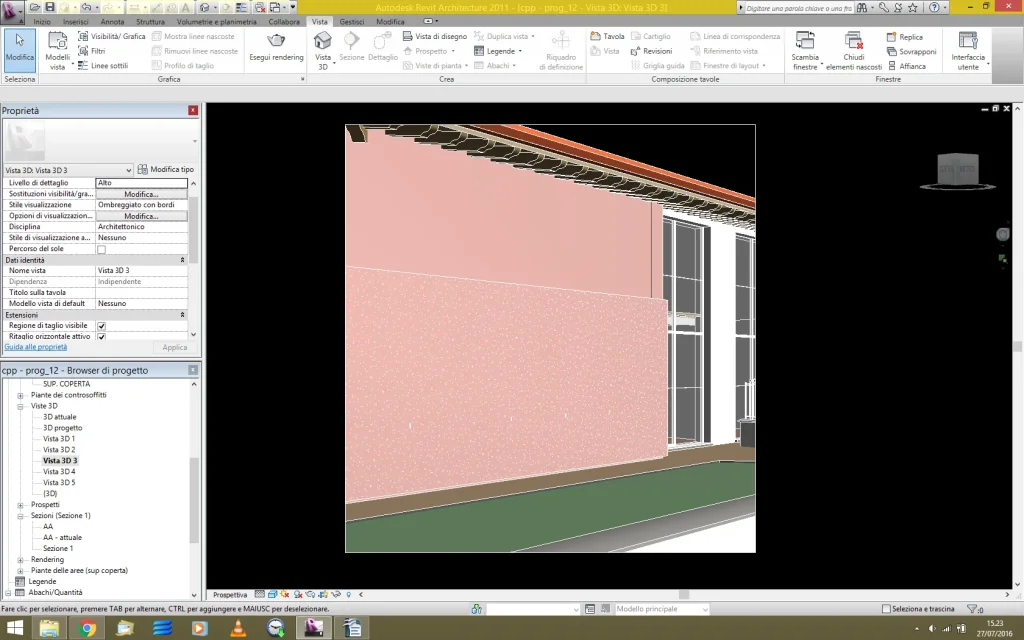Switch to the Annota ribbon tab
This screenshot has height=640, width=1024.
click(x=112, y=22)
